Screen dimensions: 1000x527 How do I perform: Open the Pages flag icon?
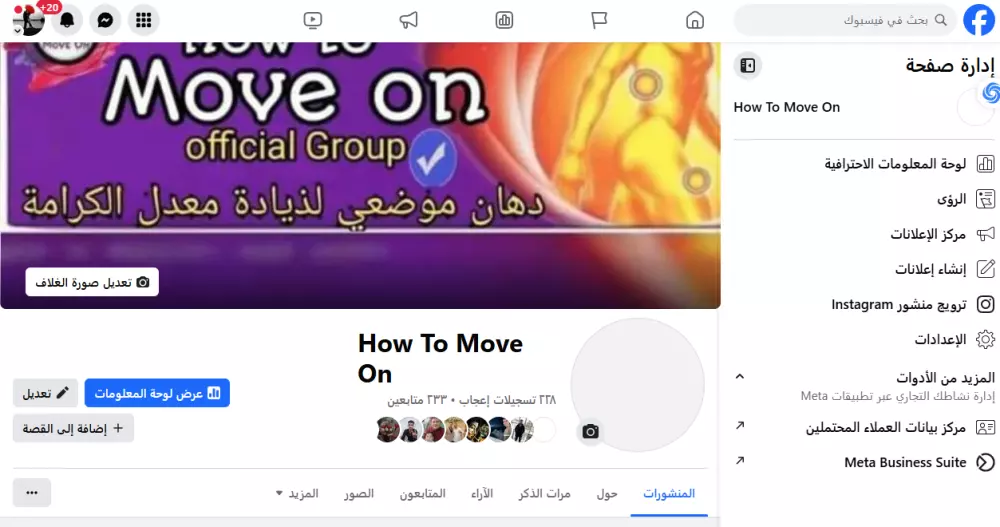point(599,20)
